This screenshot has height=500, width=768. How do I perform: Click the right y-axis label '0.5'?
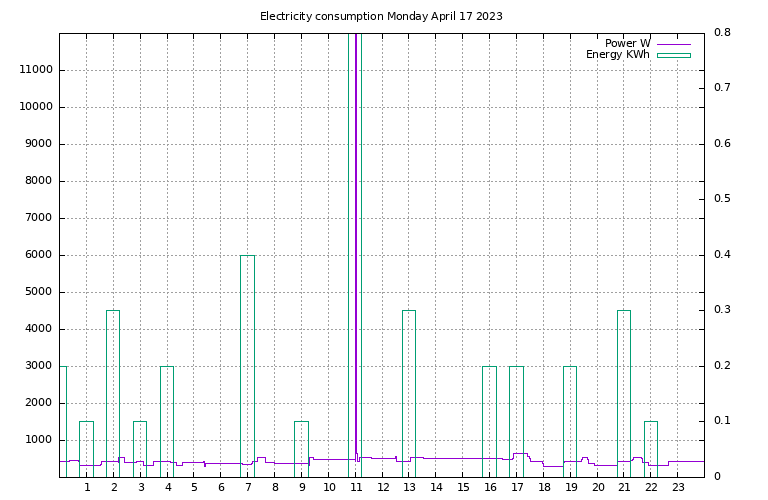tap(722, 199)
